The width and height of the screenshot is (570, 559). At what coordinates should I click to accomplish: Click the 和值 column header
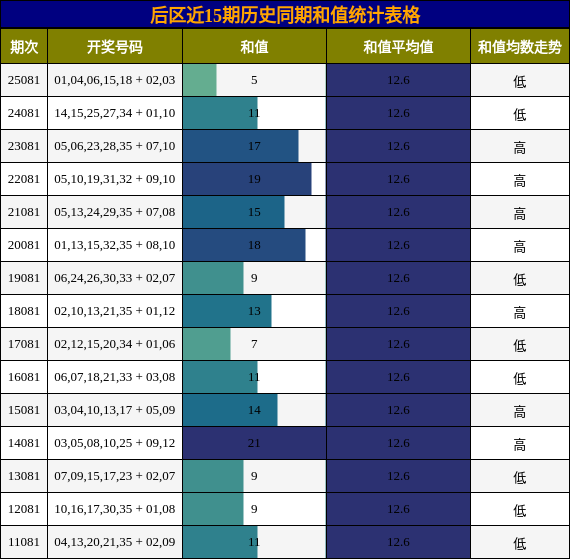point(254,47)
